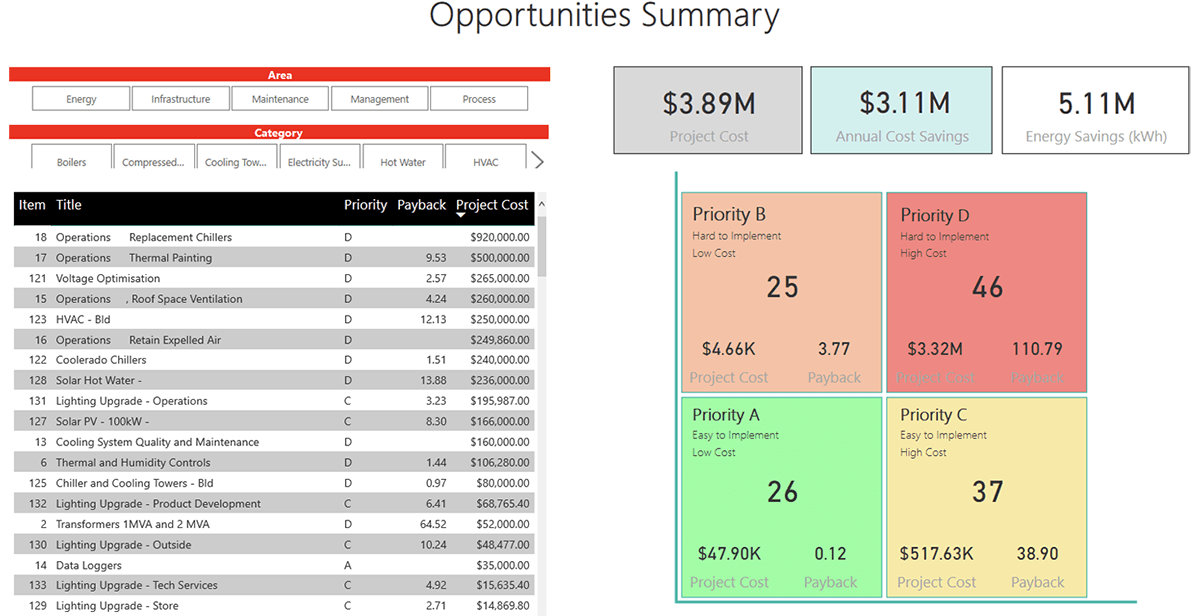
Task: Enable the Maintenance area filter
Action: [280, 99]
